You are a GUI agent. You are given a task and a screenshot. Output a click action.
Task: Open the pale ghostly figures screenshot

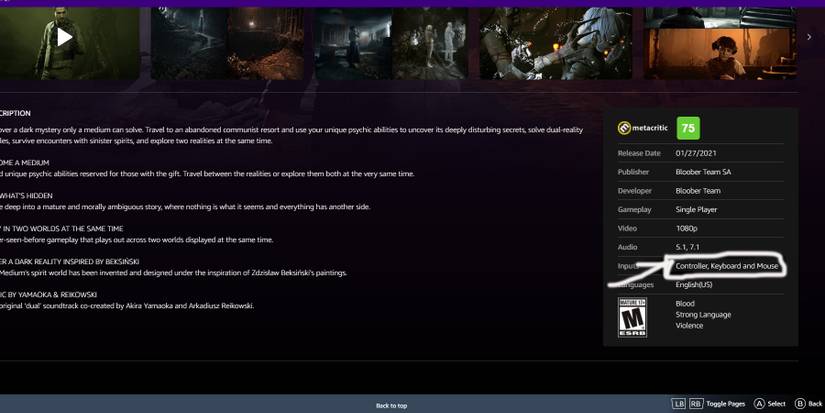[x=430, y=42]
